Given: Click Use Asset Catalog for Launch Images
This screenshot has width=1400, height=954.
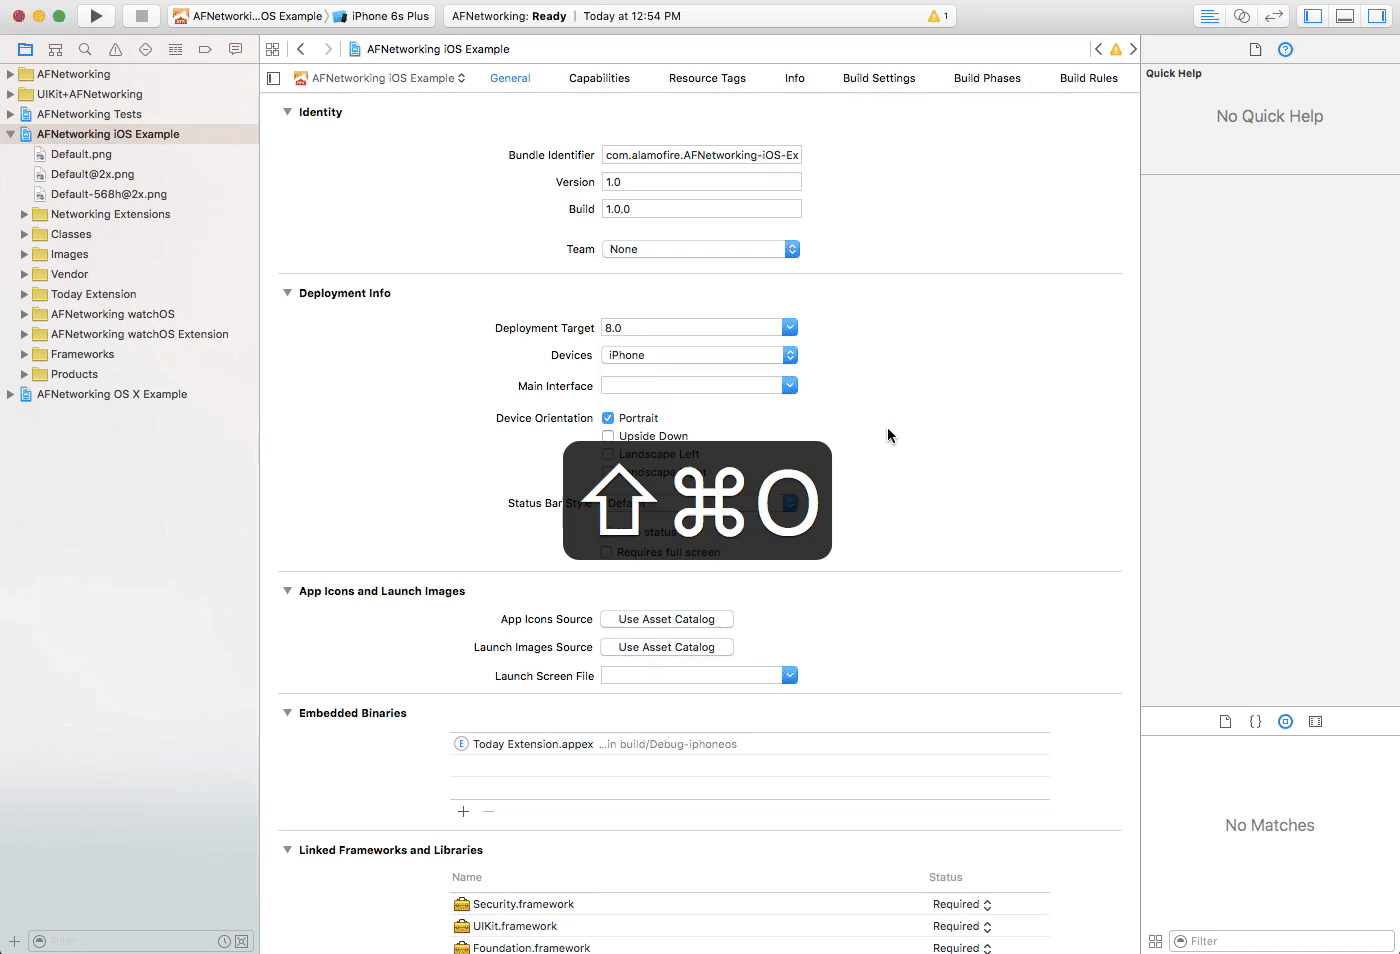Looking at the screenshot, I should (x=666, y=647).
